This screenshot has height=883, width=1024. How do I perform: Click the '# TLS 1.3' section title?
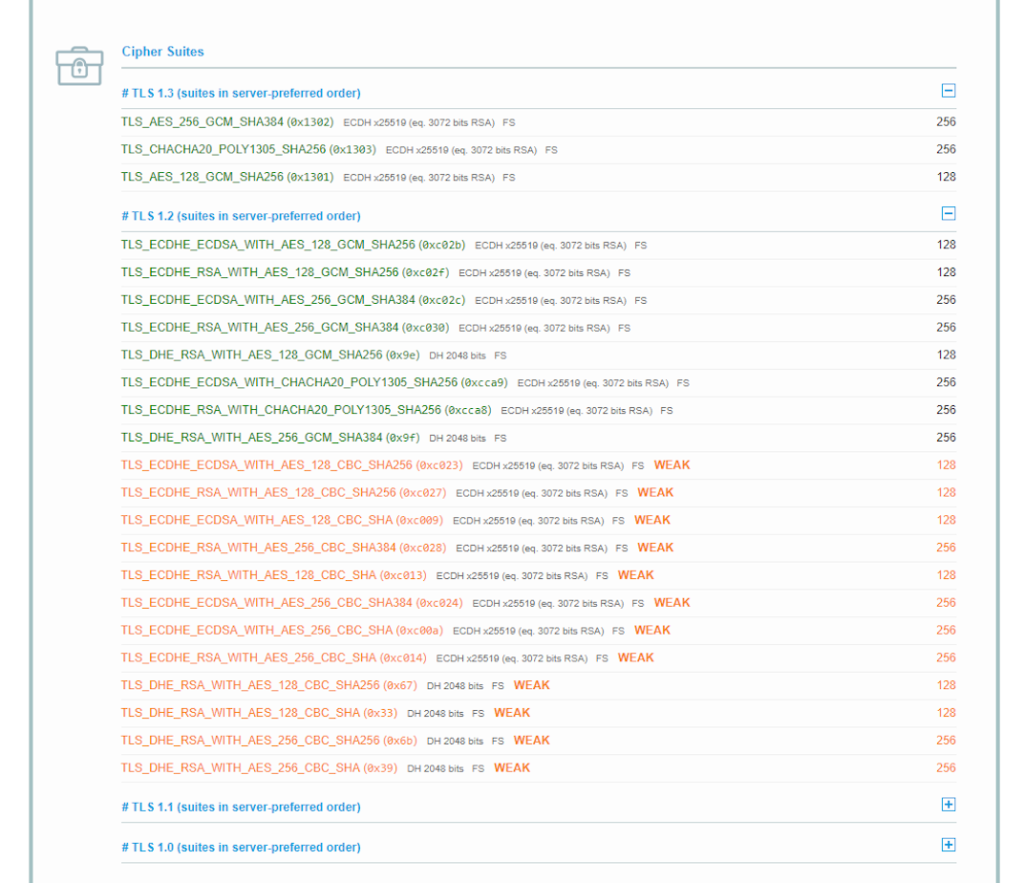click(241, 93)
